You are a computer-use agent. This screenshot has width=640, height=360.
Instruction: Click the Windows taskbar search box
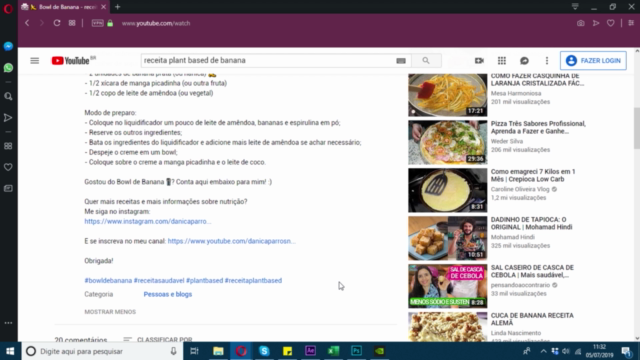[x=102, y=351]
